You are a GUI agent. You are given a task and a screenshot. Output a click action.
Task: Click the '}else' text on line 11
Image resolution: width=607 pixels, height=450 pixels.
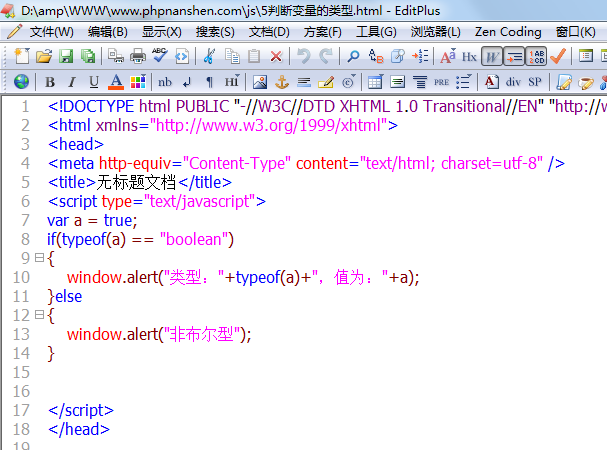65,296
